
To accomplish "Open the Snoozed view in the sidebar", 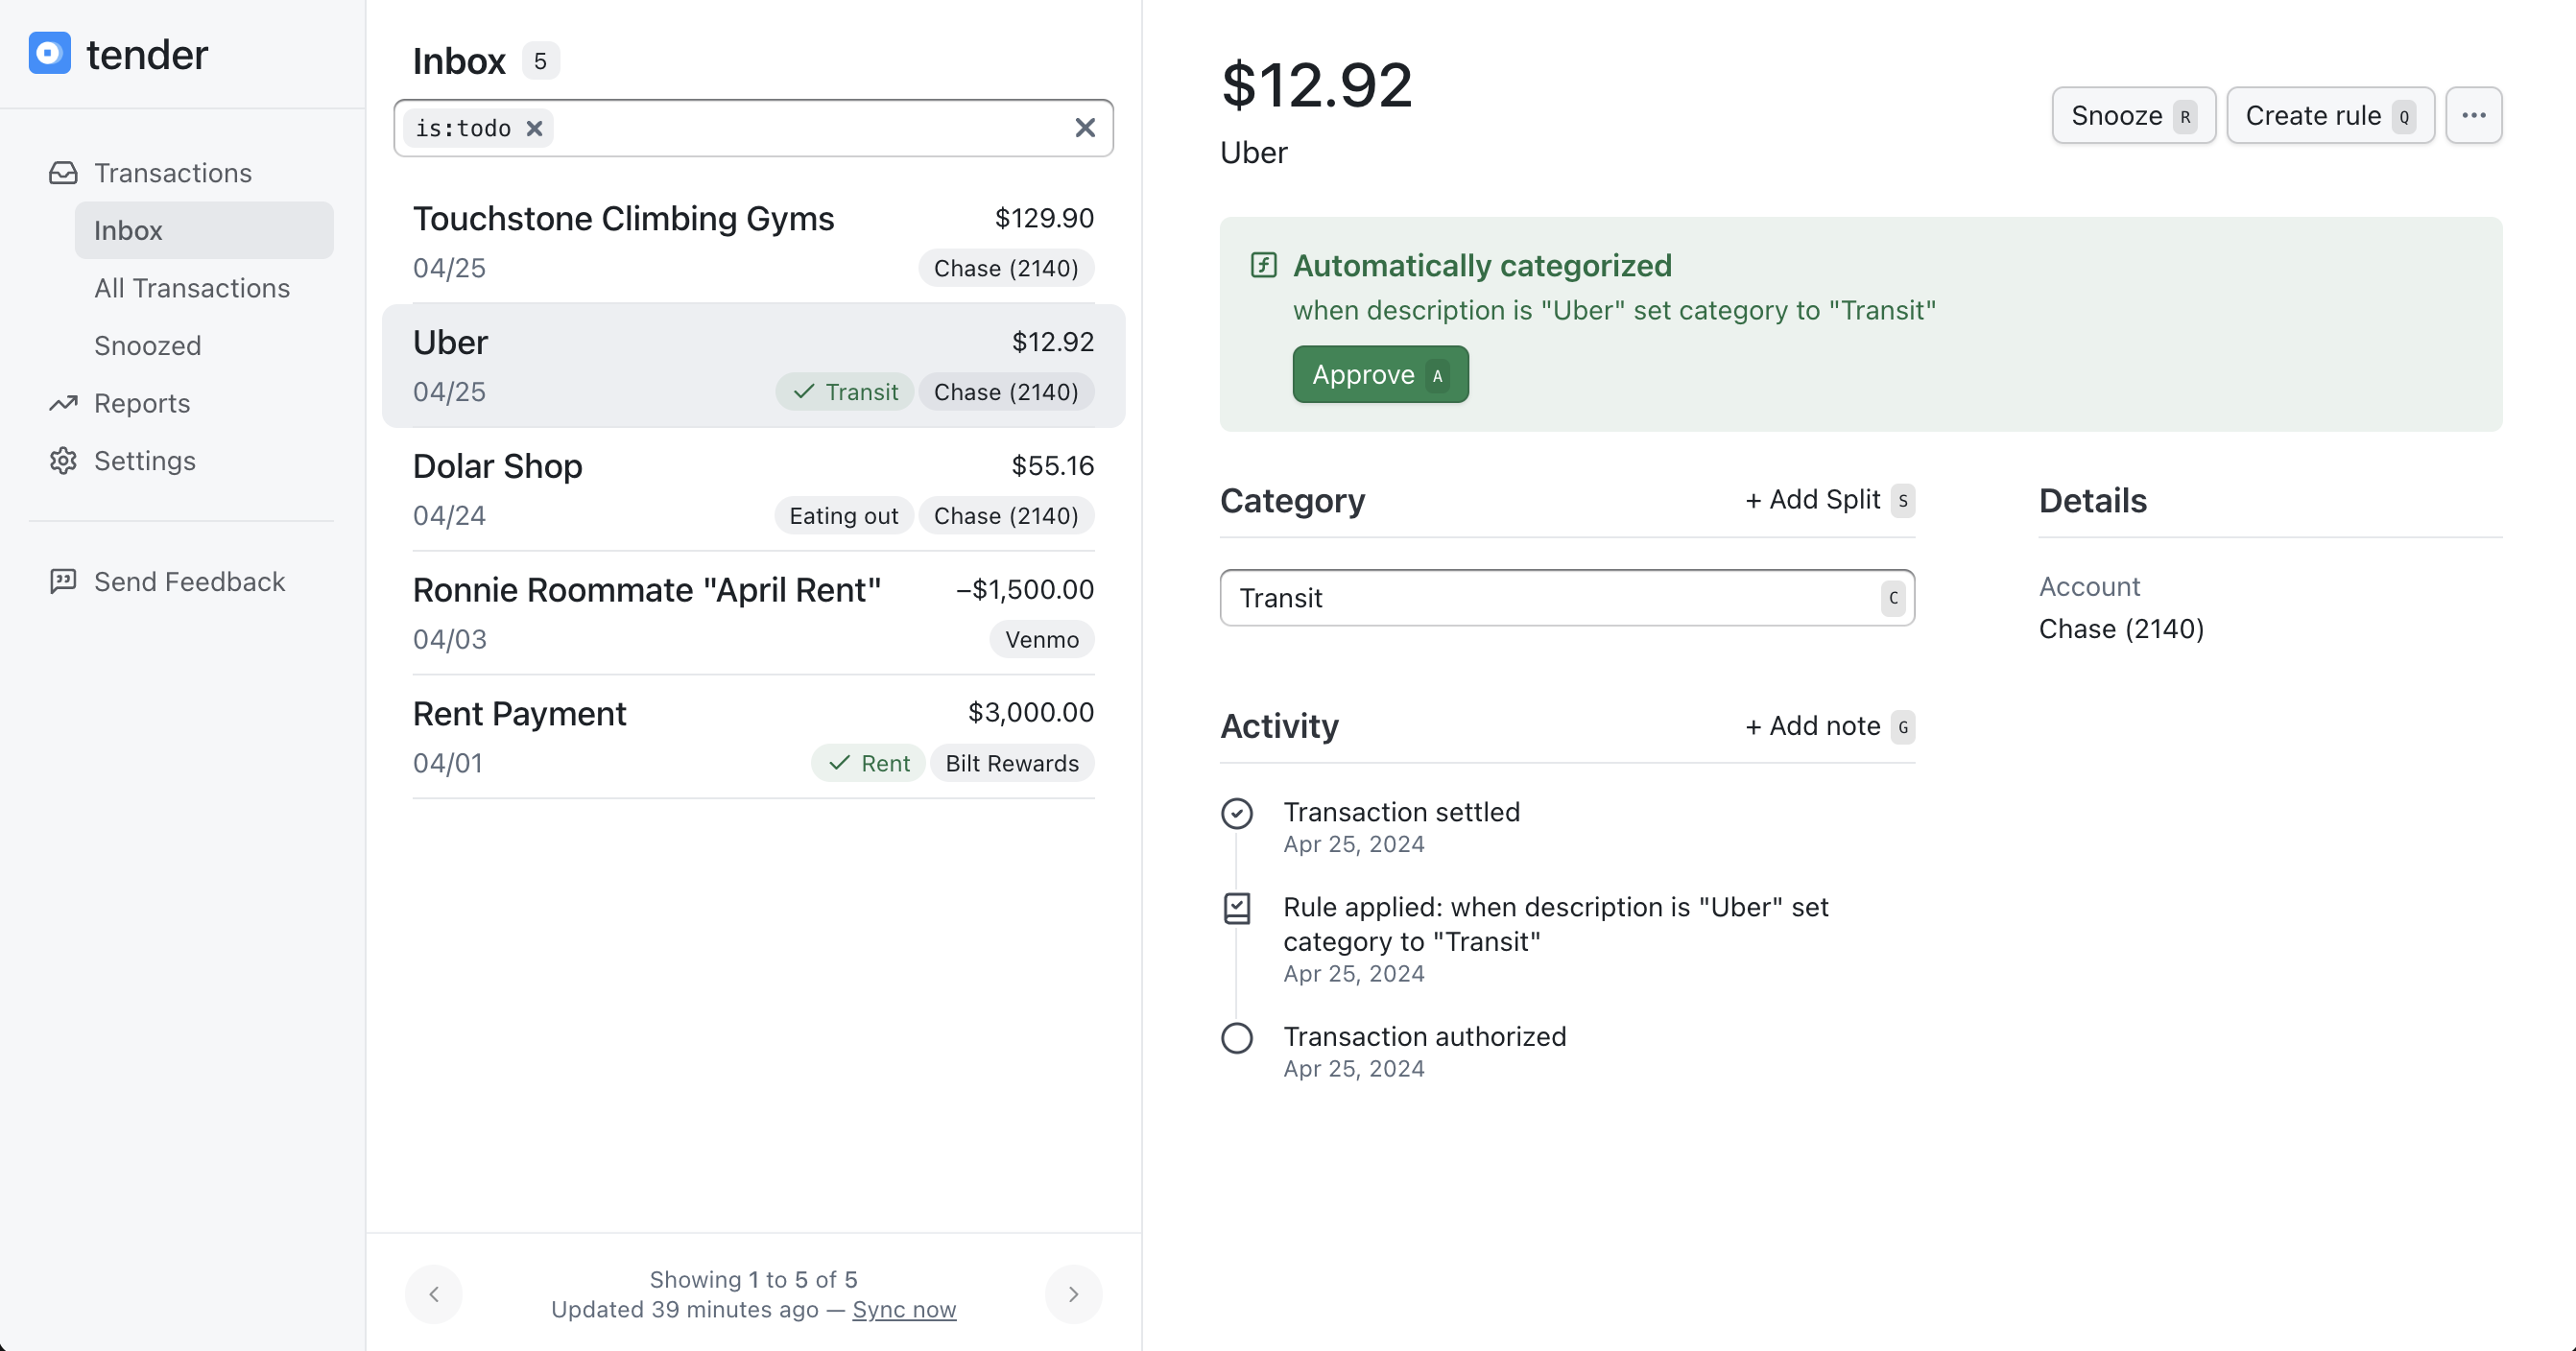I will pos(148,346).
